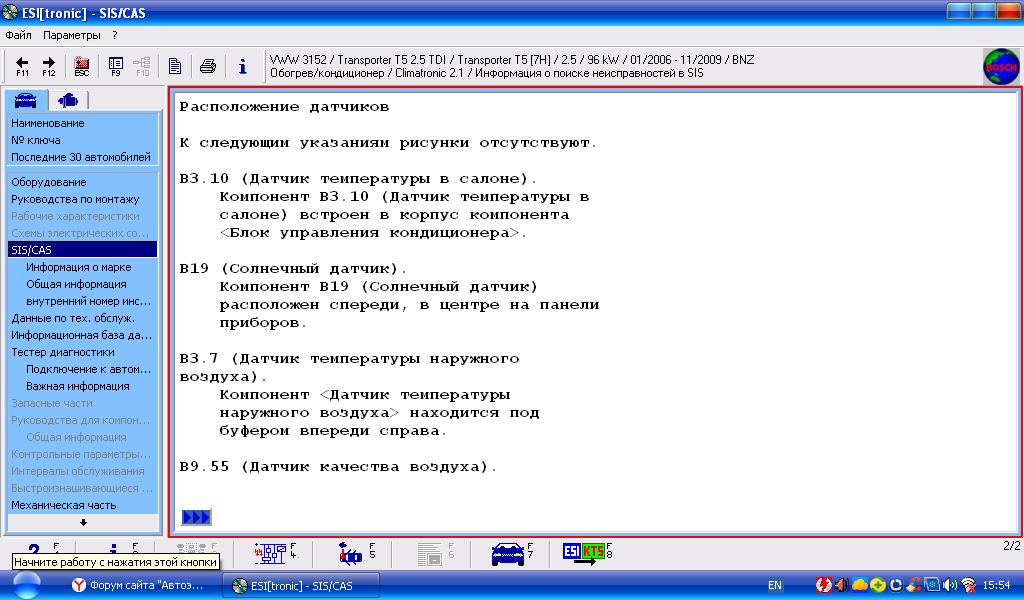Click the wireless network tray icon
This screenshot has height=600, width=1024.
pos(968,585)
